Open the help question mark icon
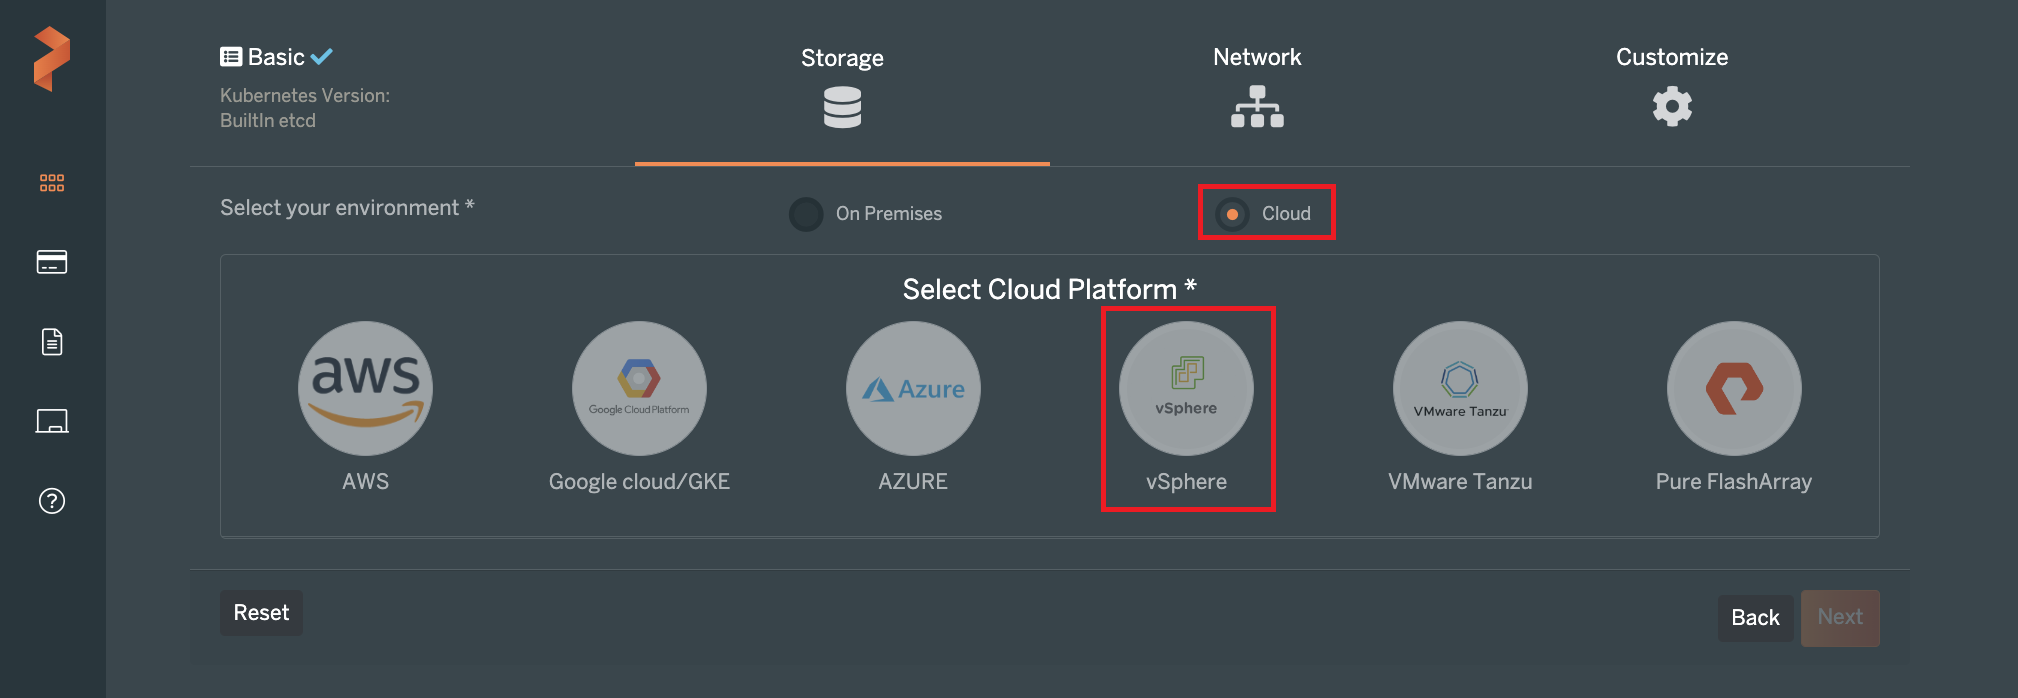 pos(52,501)
